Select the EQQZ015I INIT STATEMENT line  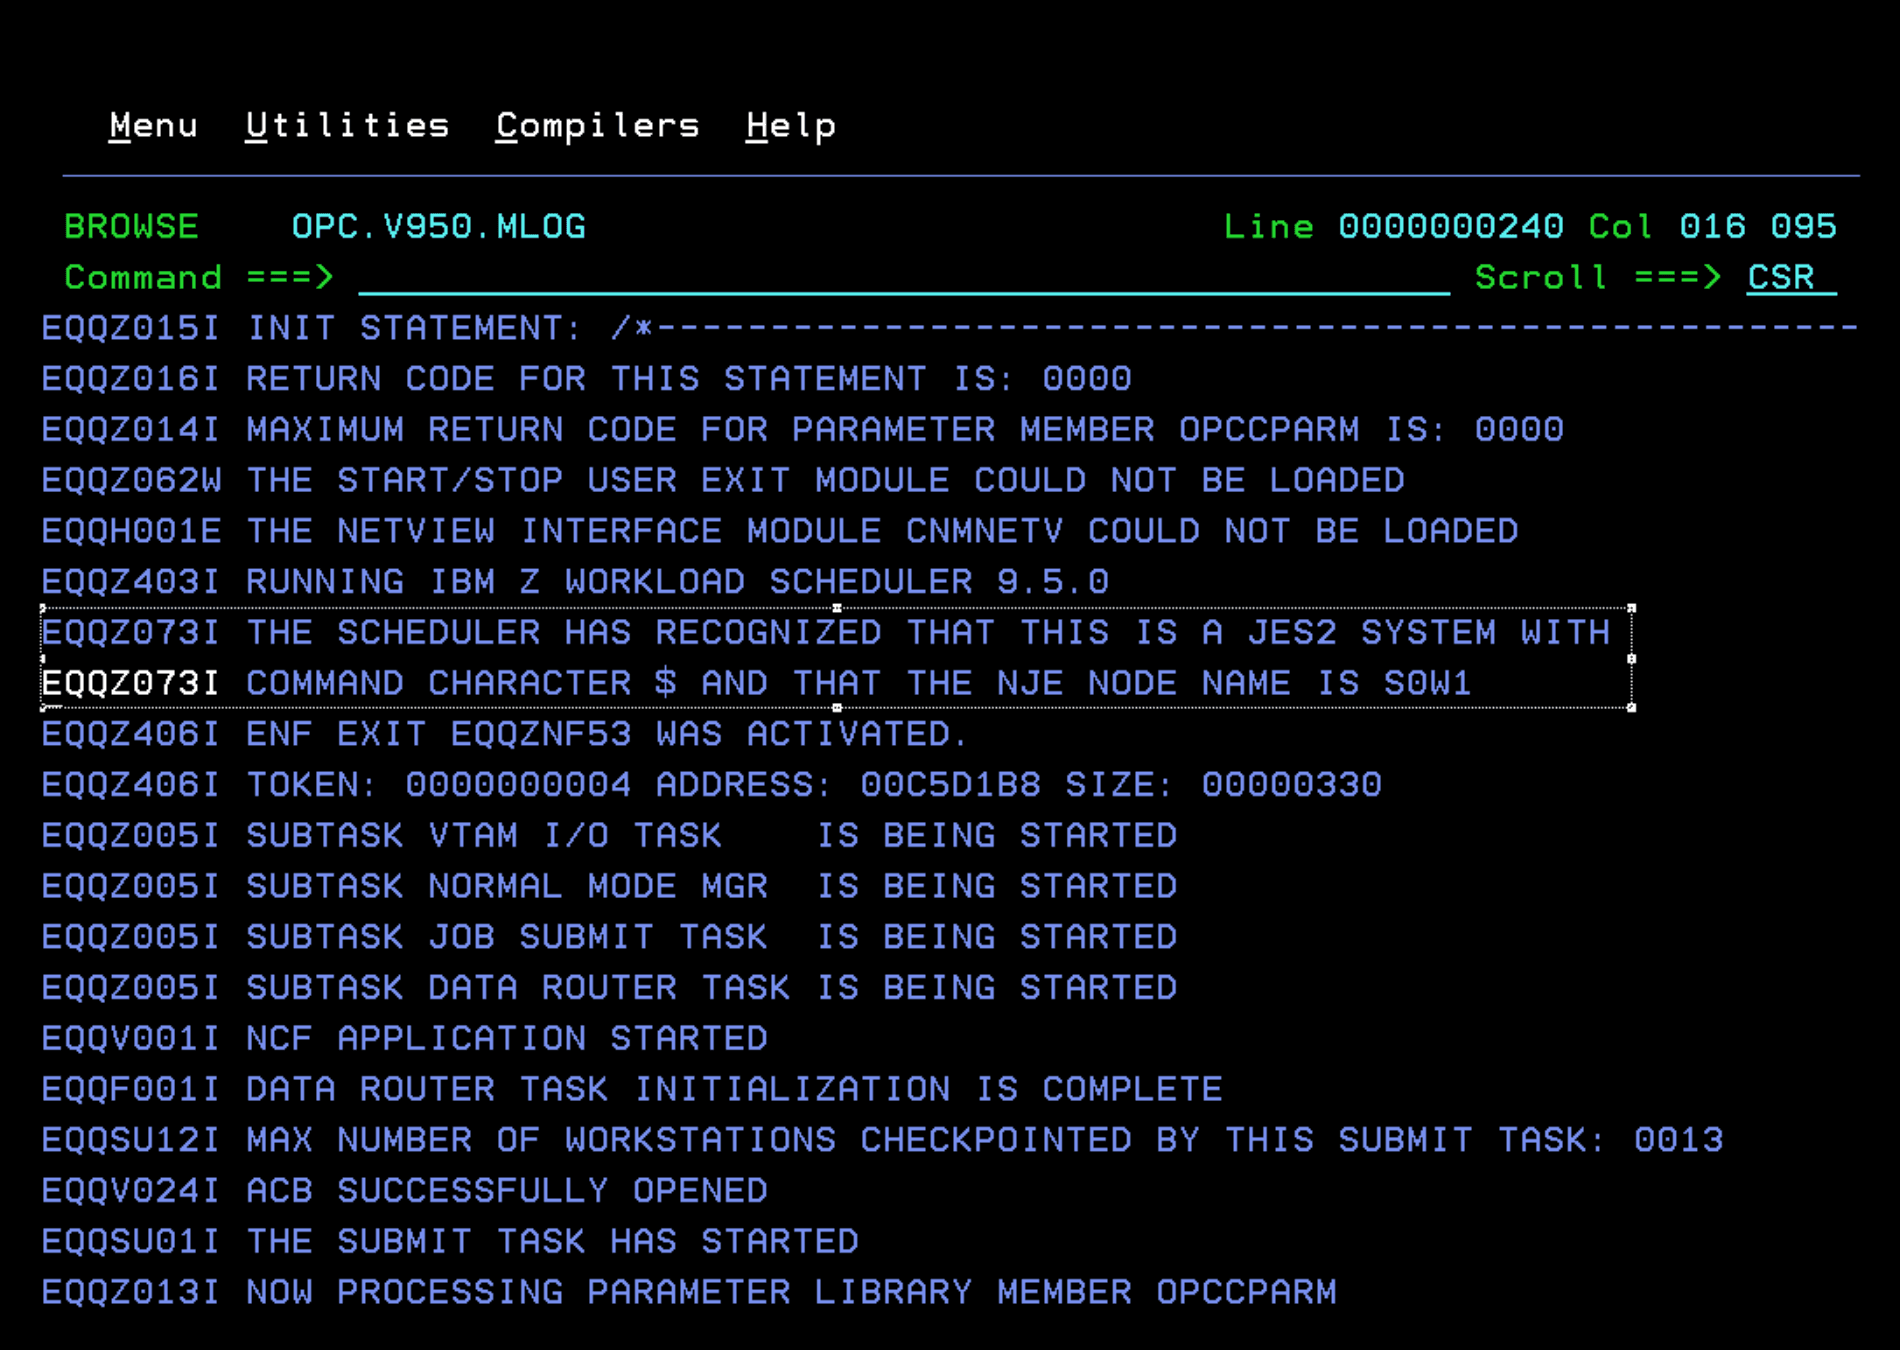pos(400,329)
